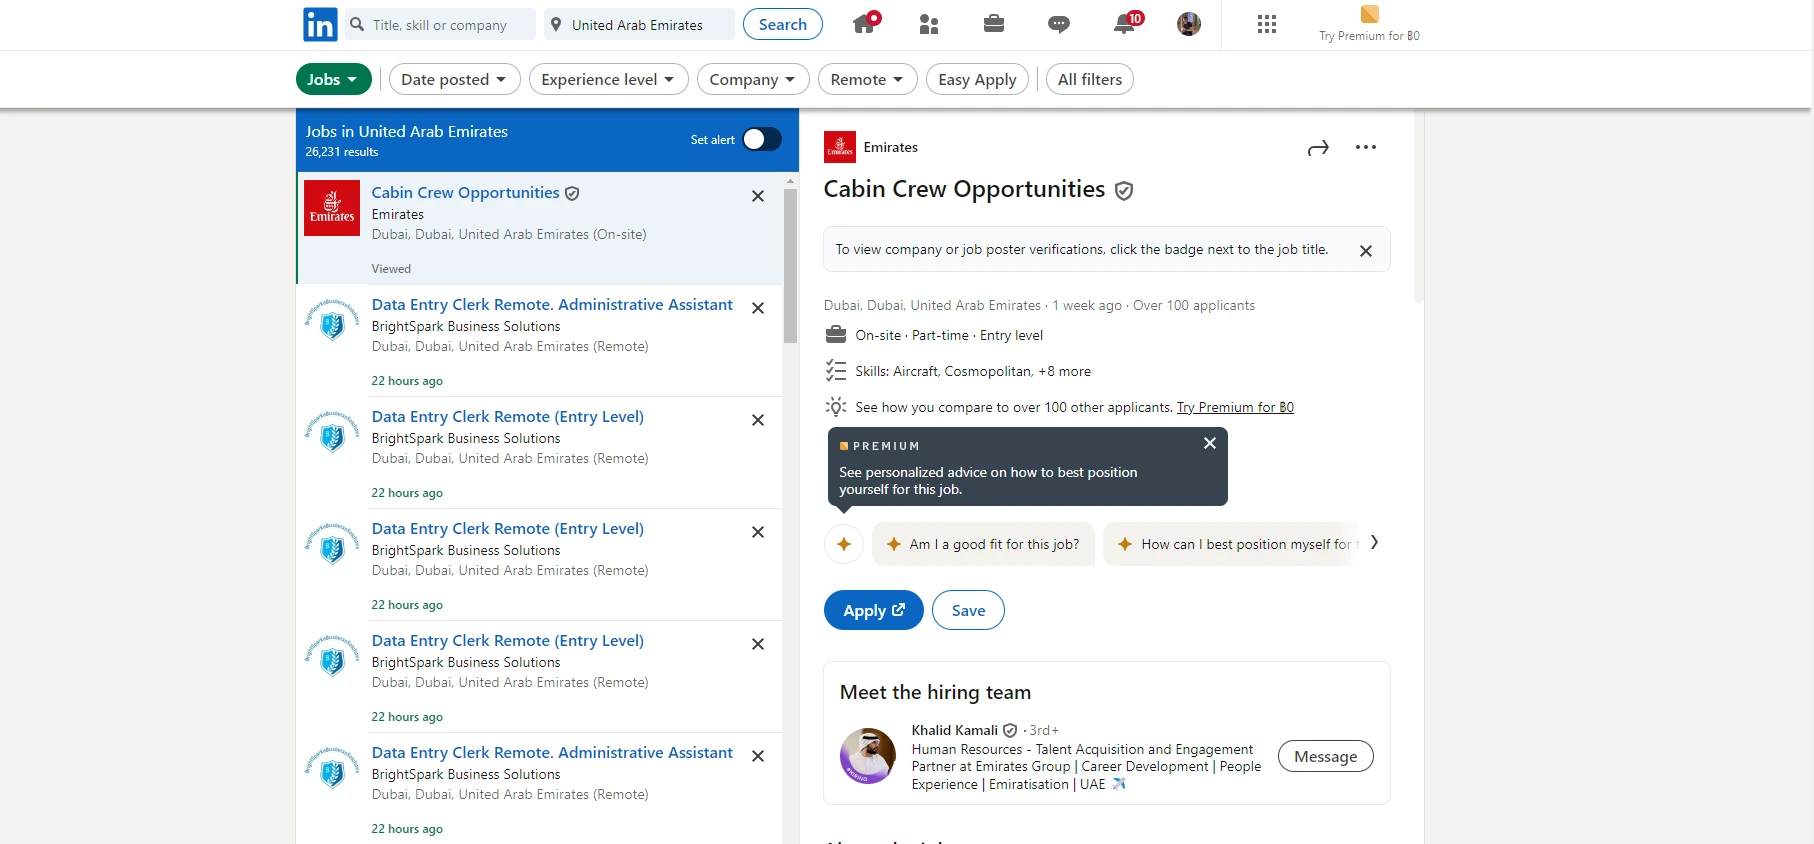Viewport: 1814px width, 844px height.
Task: Click the sparkle AI assistant icon
Action: click(x=844, y=544)
